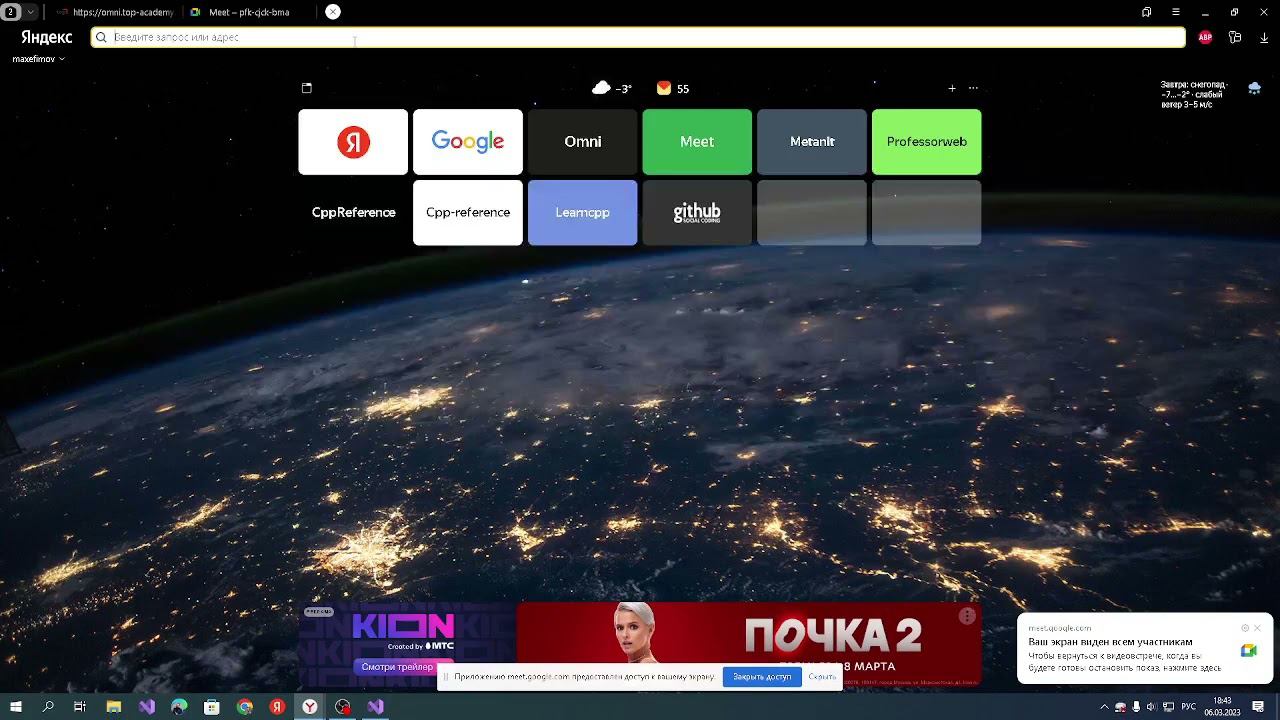The image size is (1280, 720).
Task: Open the black CppReference tile
Action: pyautogui.click(x=353, y=212)
